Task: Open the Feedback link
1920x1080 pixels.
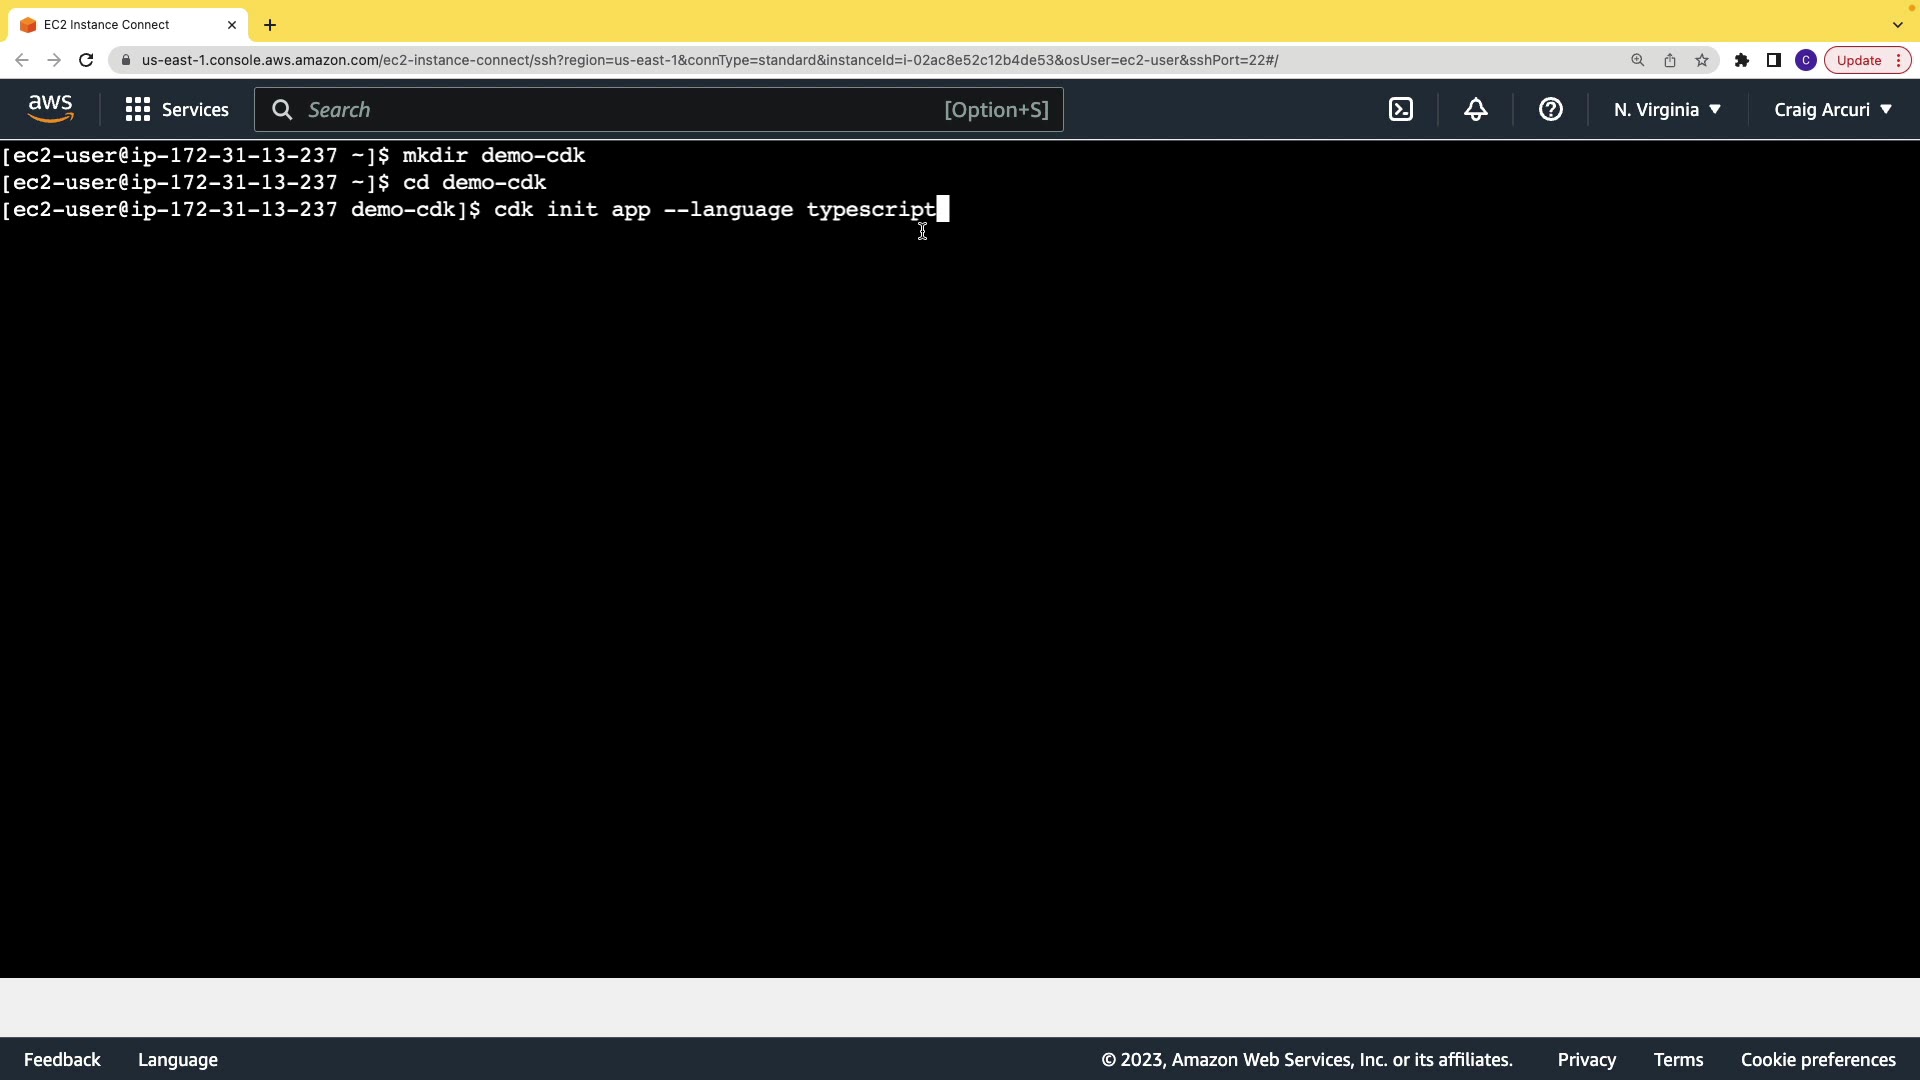Action: point(62,1059)
